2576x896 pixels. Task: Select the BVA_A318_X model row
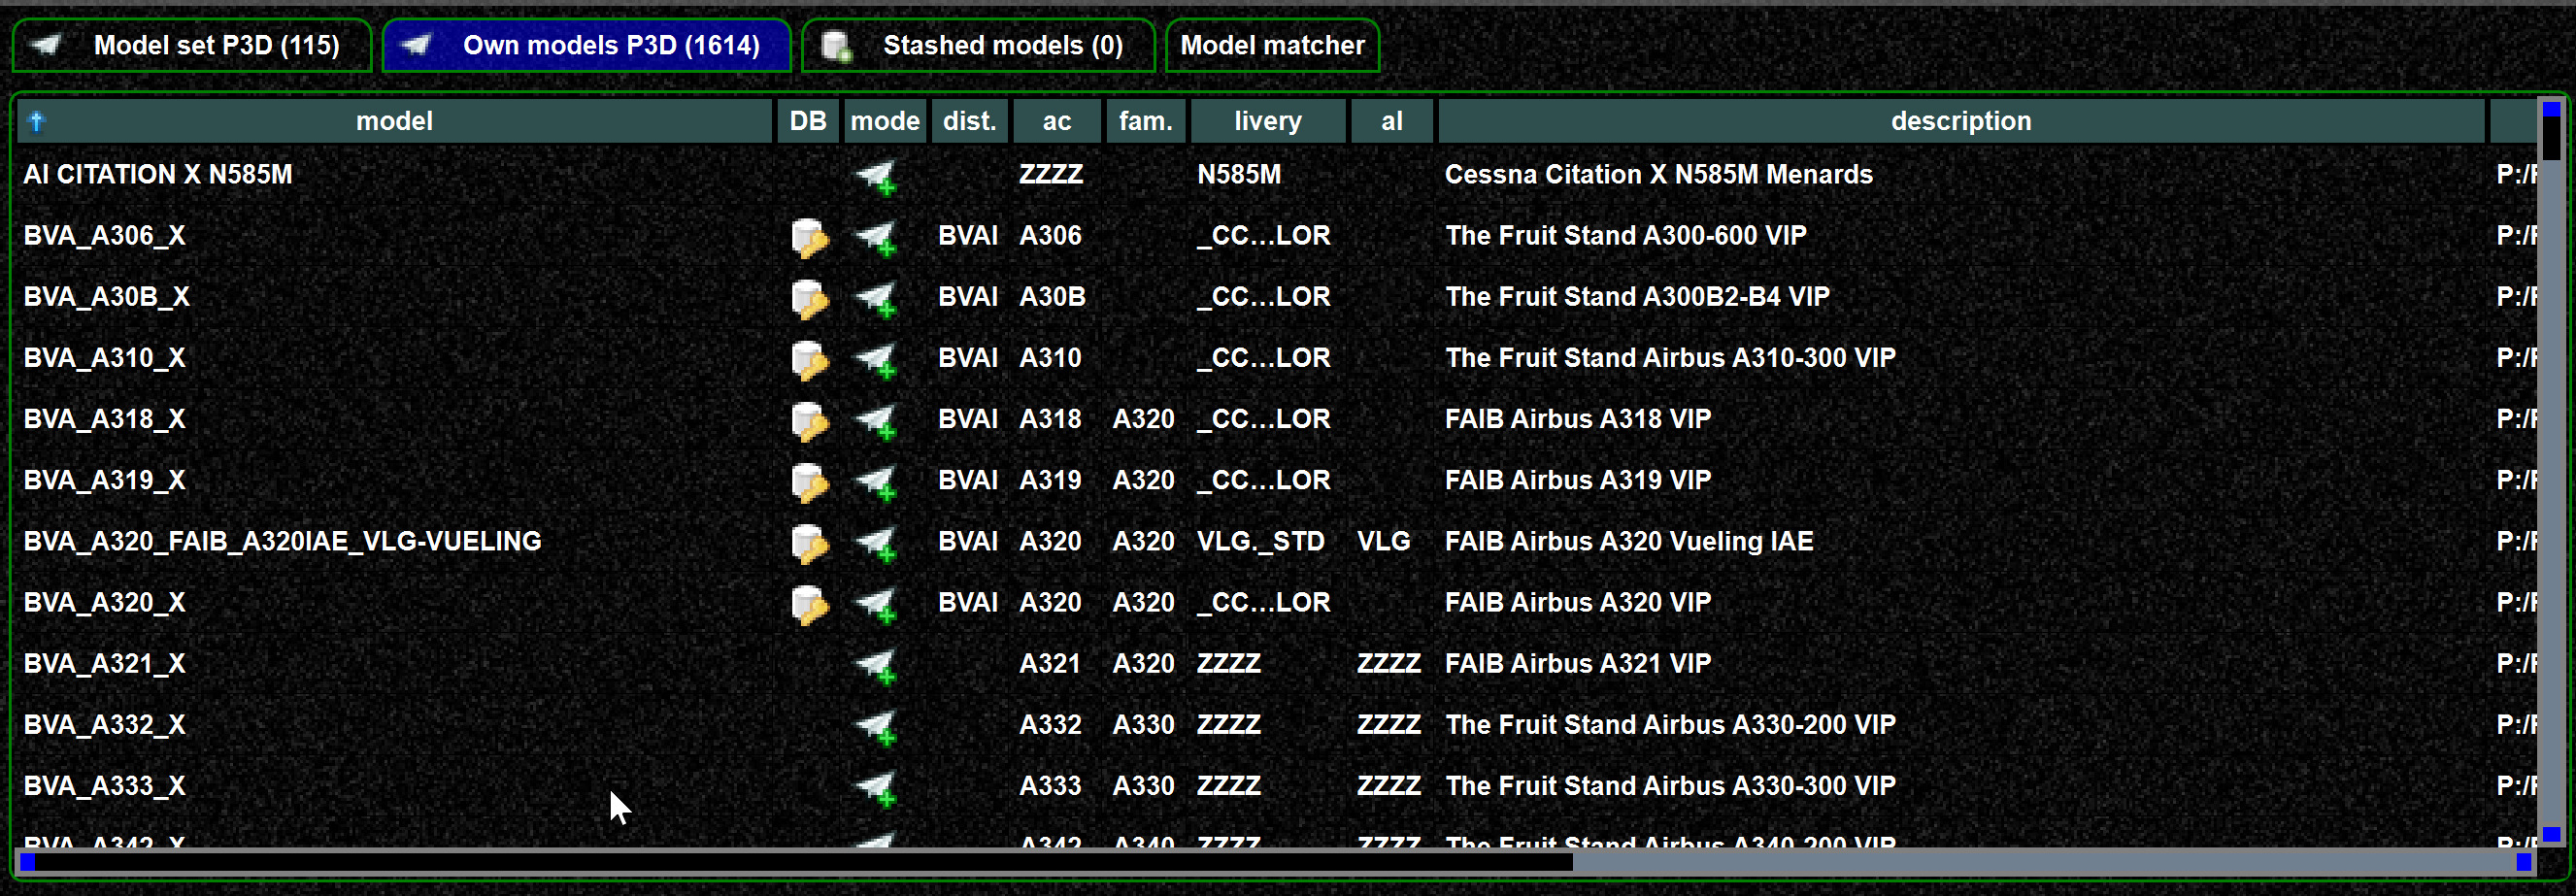[x=1275, y=419]
